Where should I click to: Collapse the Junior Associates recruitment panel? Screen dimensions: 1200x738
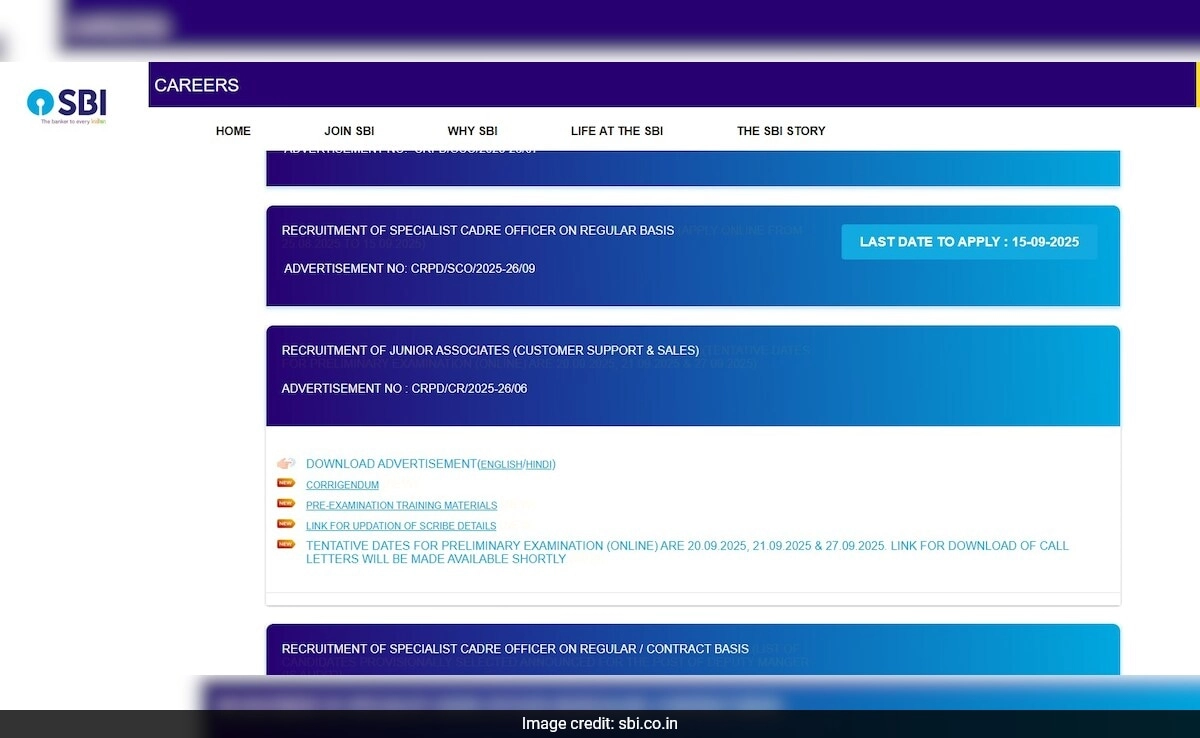tap(490, 351)
